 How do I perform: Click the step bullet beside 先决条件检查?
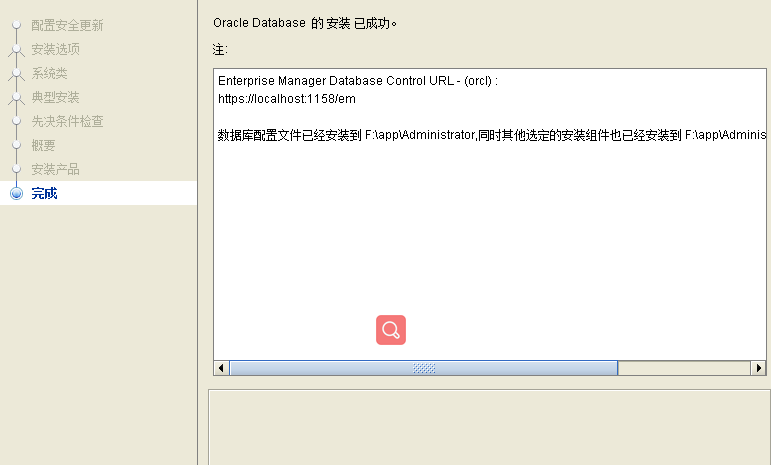pos(17,120)
